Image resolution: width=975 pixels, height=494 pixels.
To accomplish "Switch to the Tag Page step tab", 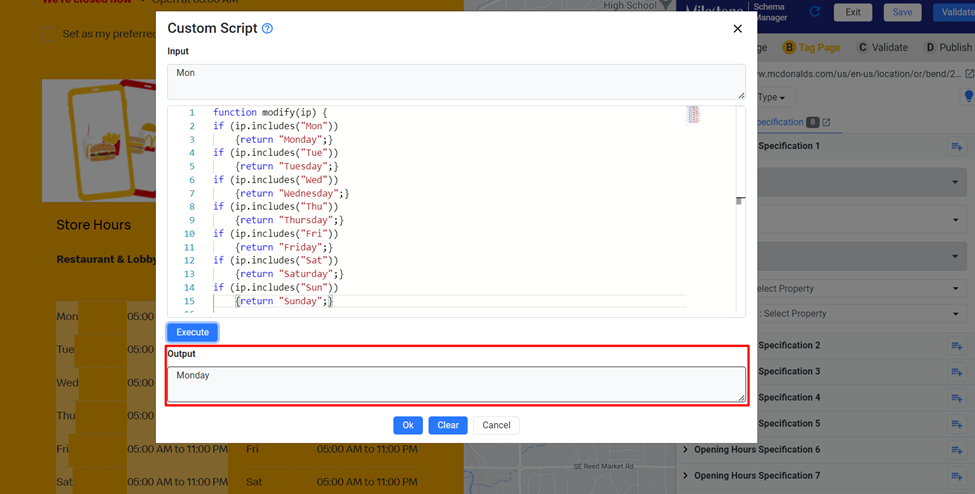I will point(811,47).
